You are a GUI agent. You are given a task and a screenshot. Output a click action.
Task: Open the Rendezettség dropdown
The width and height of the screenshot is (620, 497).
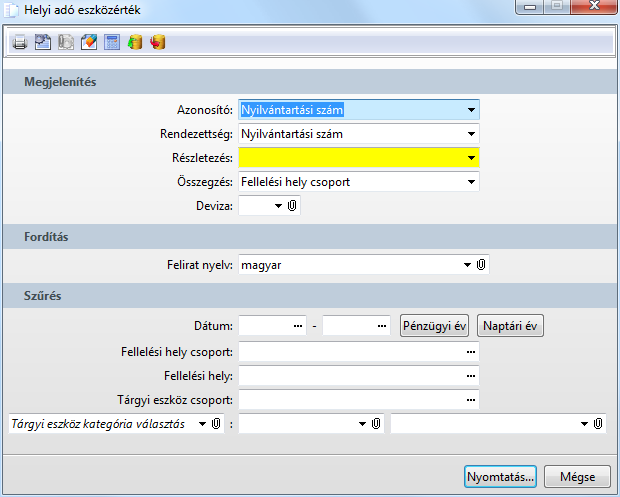click(471, 134)
